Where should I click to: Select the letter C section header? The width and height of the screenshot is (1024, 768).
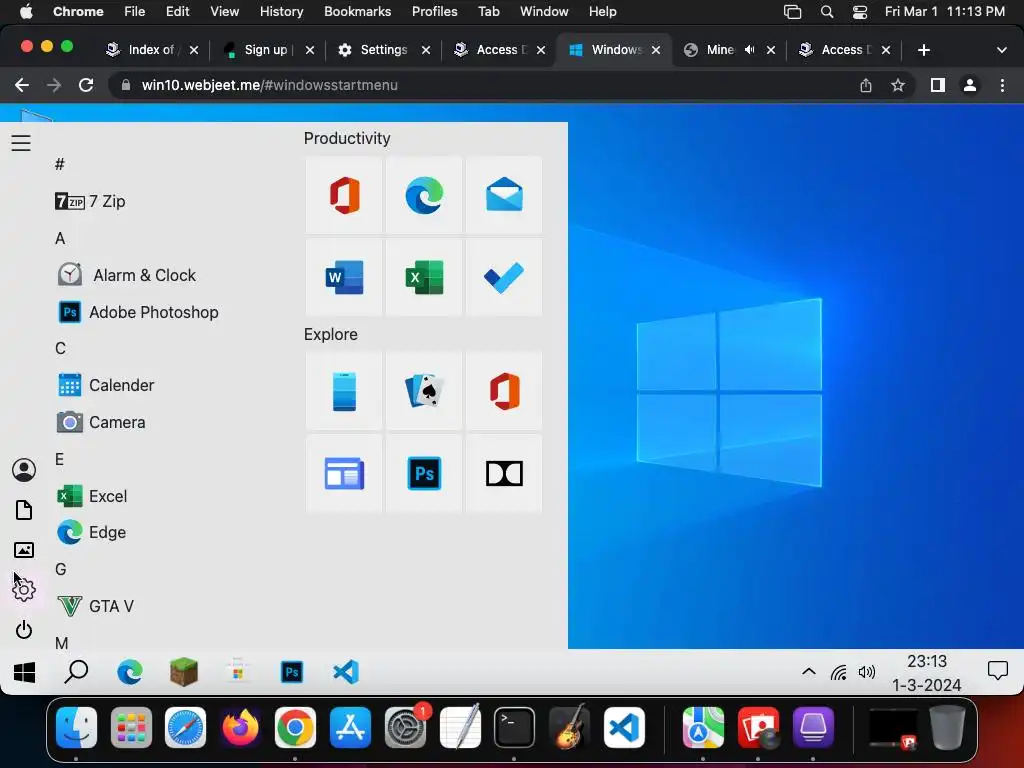click(x=60, y=348)
